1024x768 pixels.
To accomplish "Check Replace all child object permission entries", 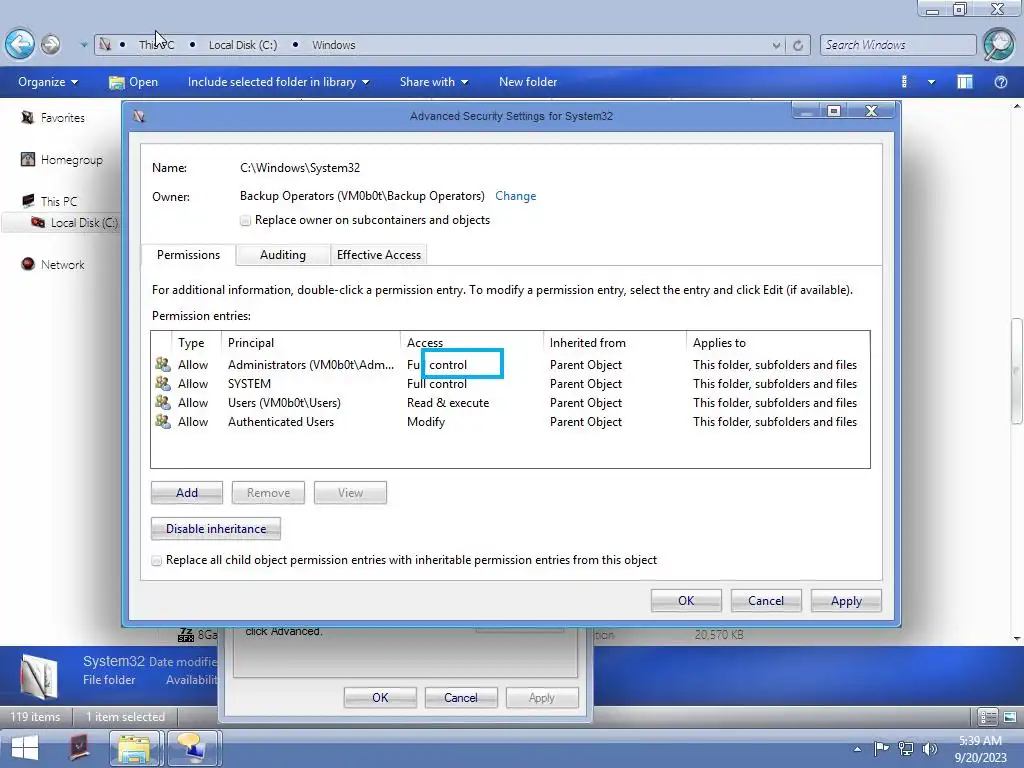I will pyautogui.click(x=157, y=560).
